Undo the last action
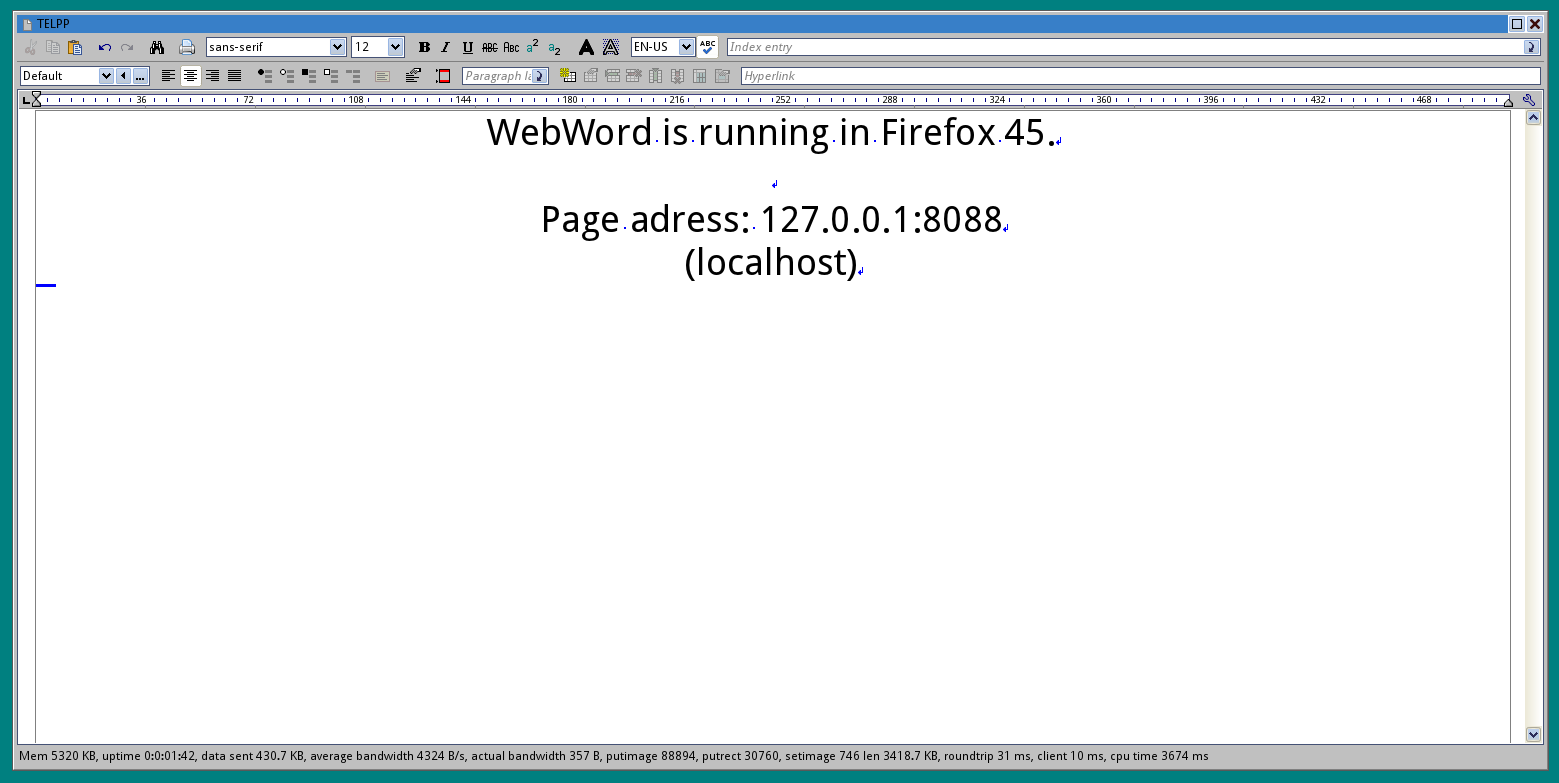1559x783 pixels. coord(105,47)
